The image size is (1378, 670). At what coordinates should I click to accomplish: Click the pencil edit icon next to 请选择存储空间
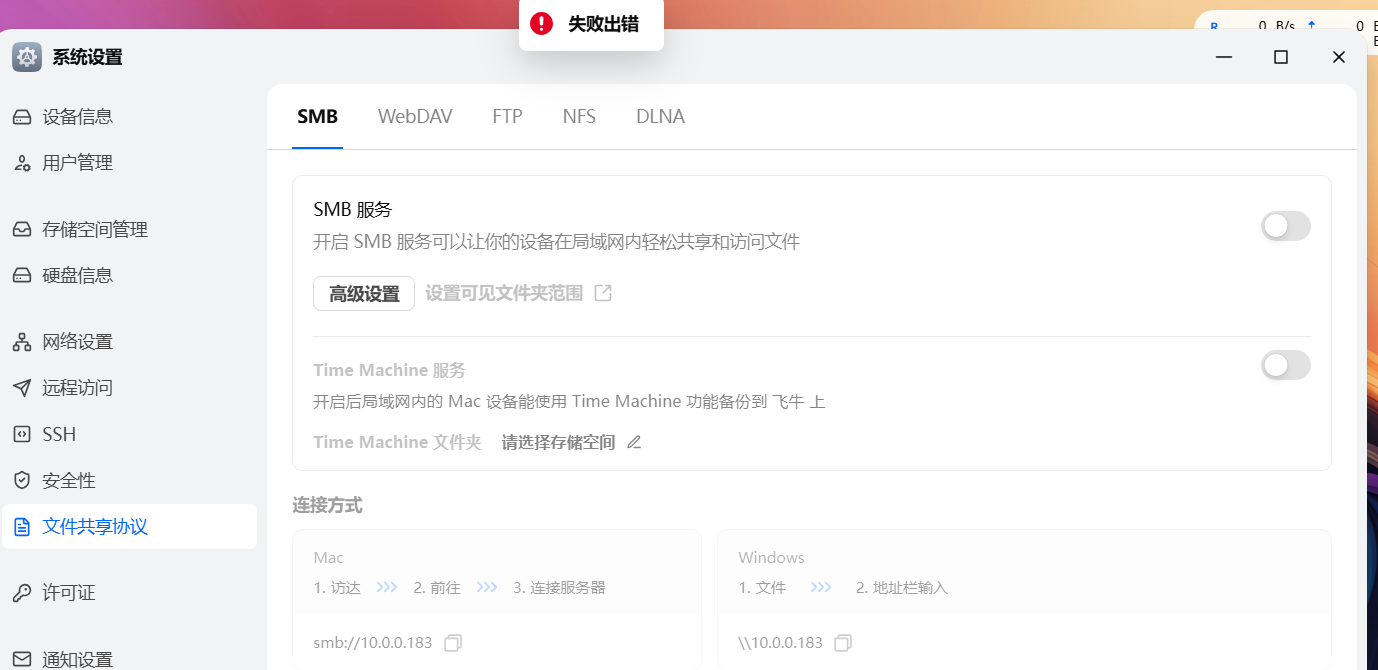633,442
